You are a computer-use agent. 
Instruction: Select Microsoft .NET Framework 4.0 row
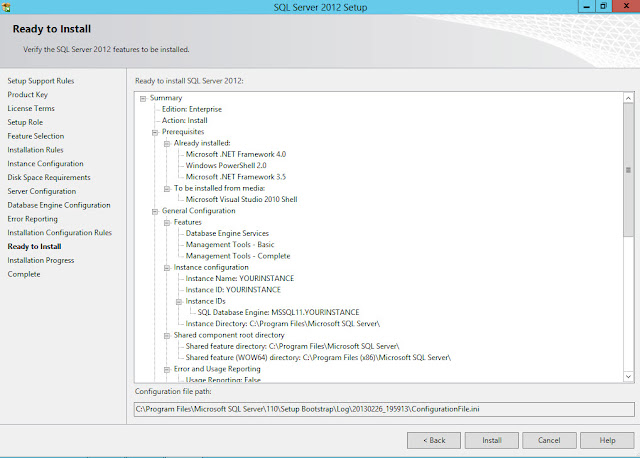(x=236, y=154)
